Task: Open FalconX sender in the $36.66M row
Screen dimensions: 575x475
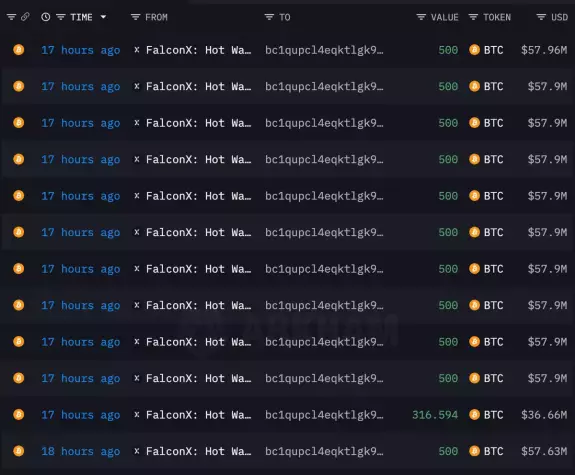Action: tap(198, 415)
